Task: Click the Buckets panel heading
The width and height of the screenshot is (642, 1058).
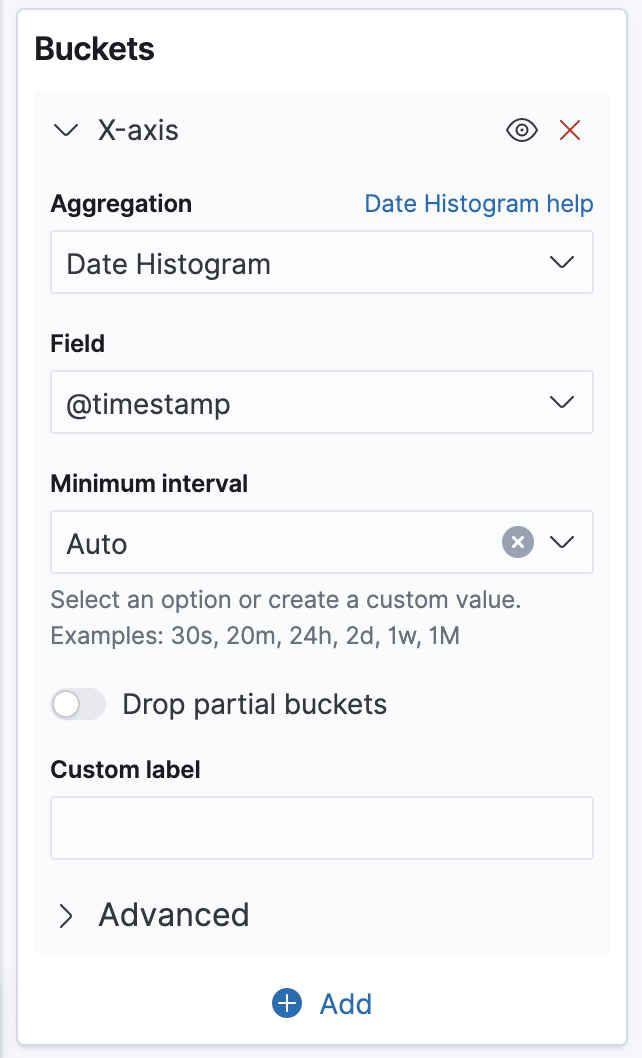Action: tap(94, 49)
